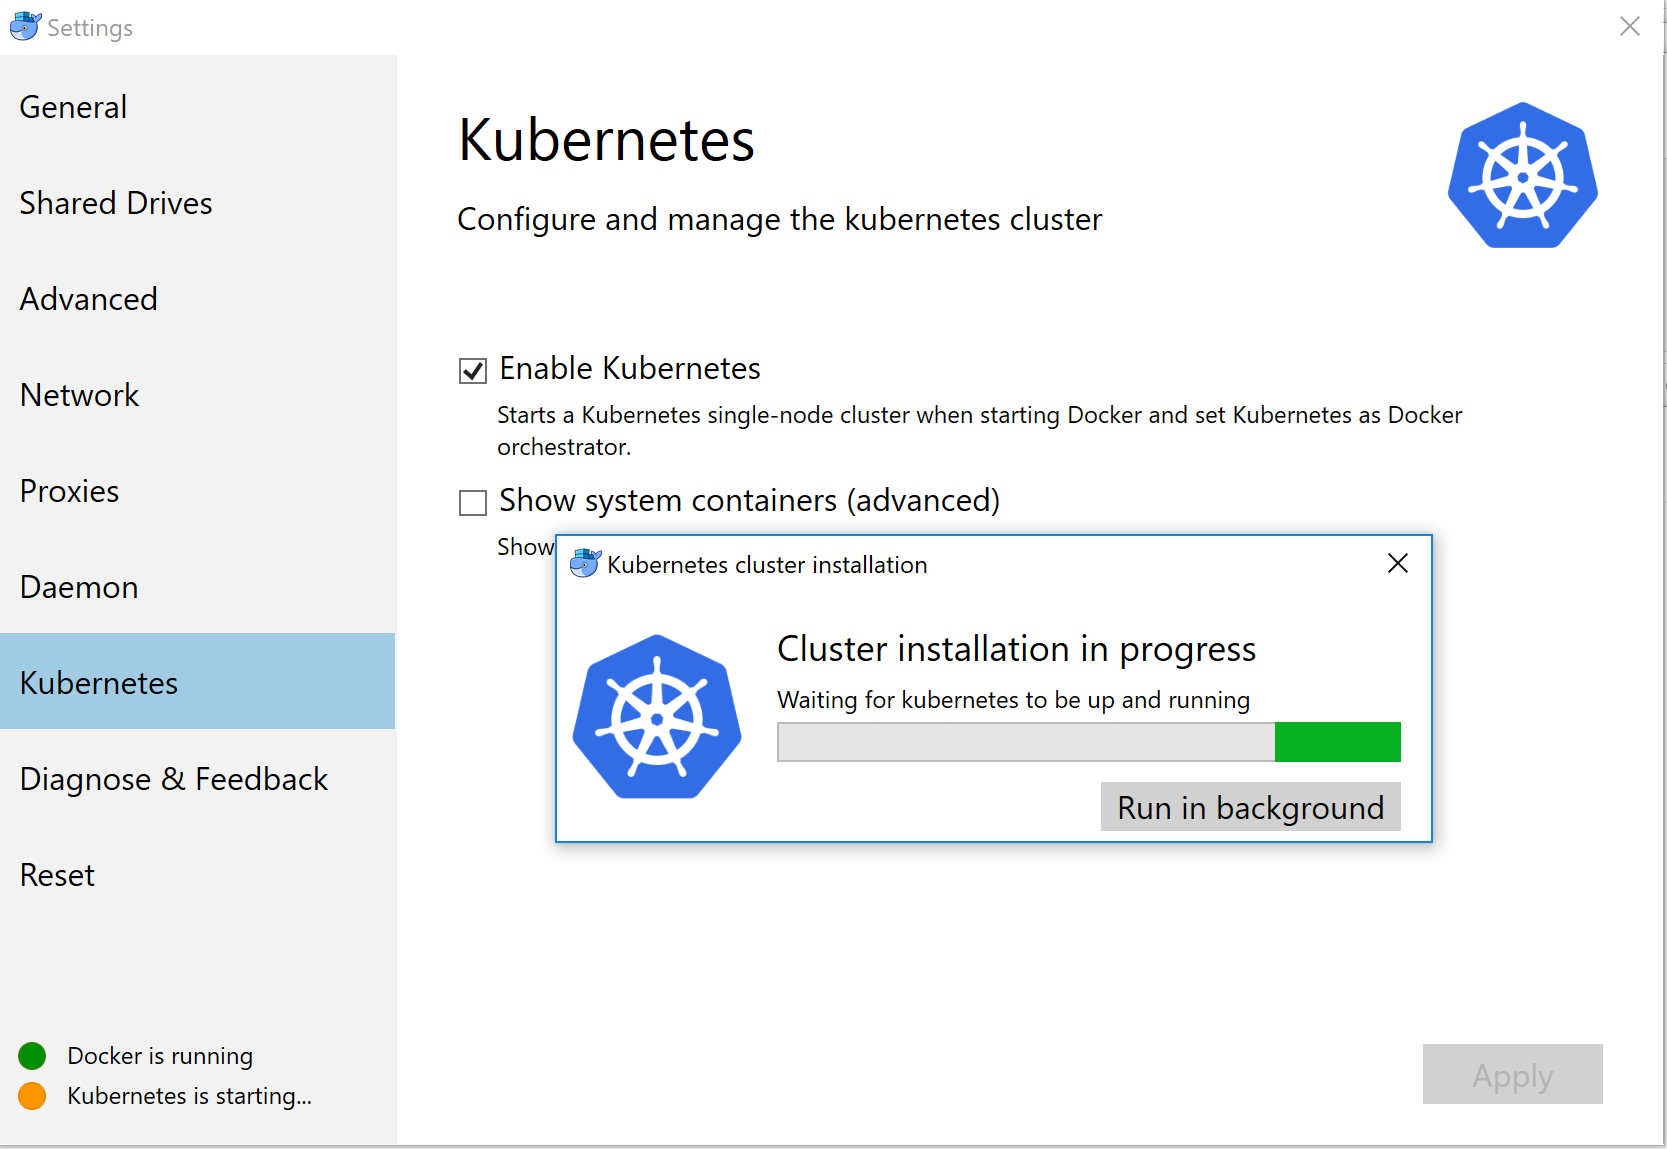Click the Docker whale icon in title bar
This screenshot has height=1149, width=1667.
25,26
